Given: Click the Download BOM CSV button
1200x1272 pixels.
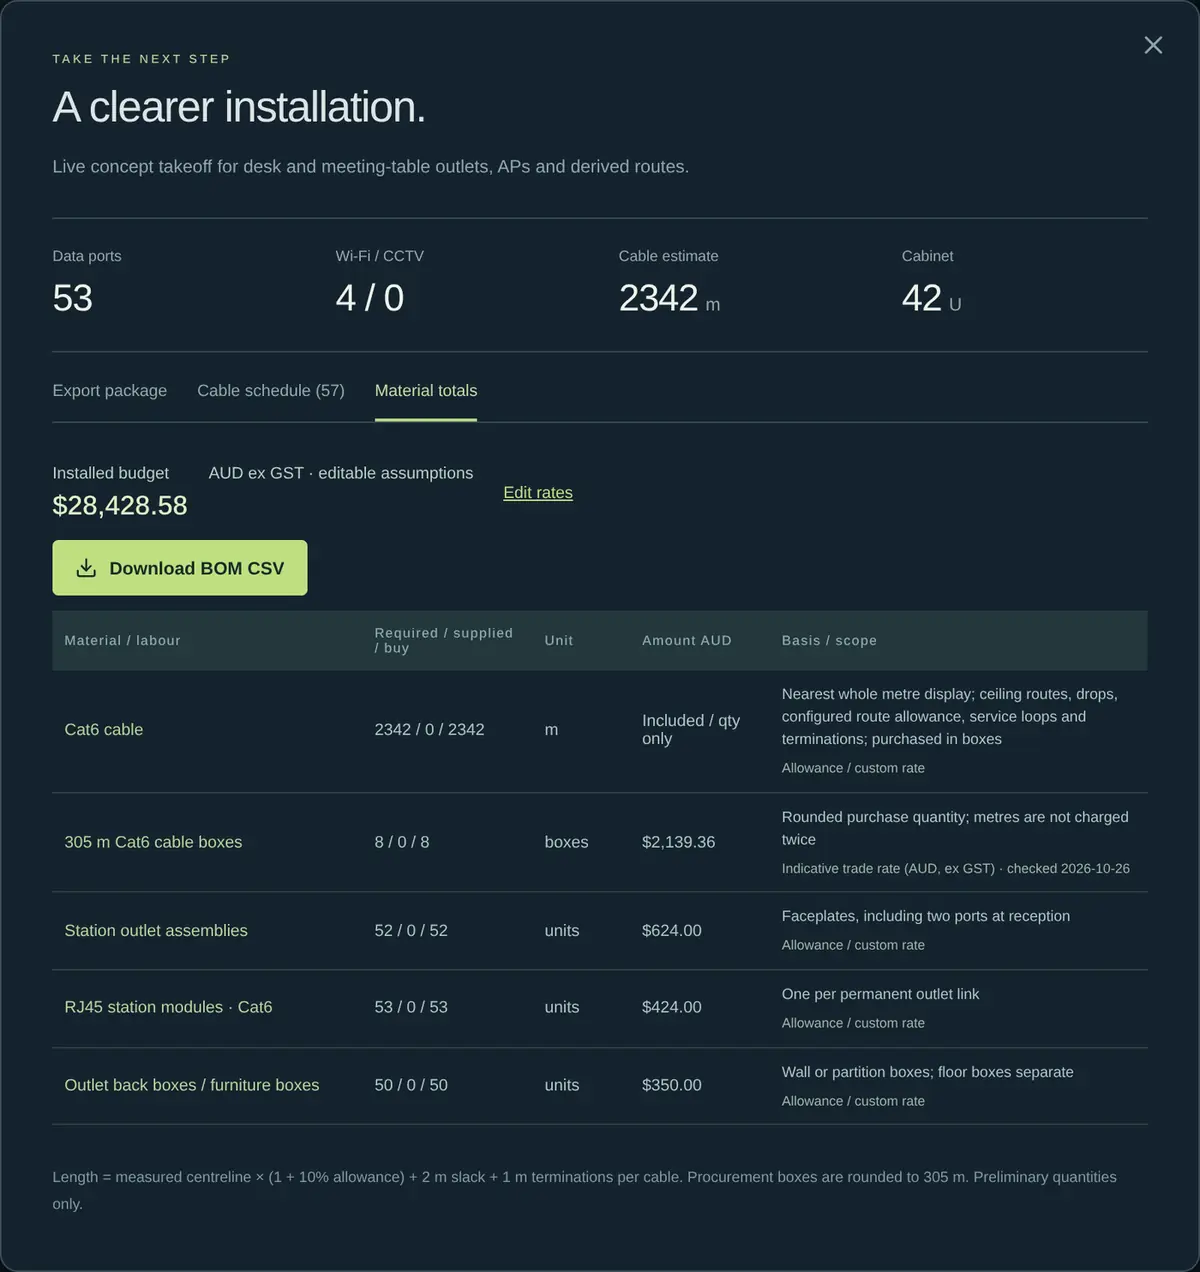Looking at the screenshot, I should click(180, 568).
